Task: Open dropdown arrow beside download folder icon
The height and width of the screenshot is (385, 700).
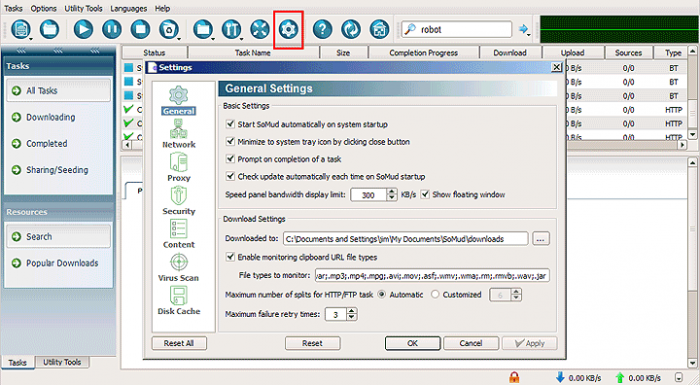Action: [213, 38]
